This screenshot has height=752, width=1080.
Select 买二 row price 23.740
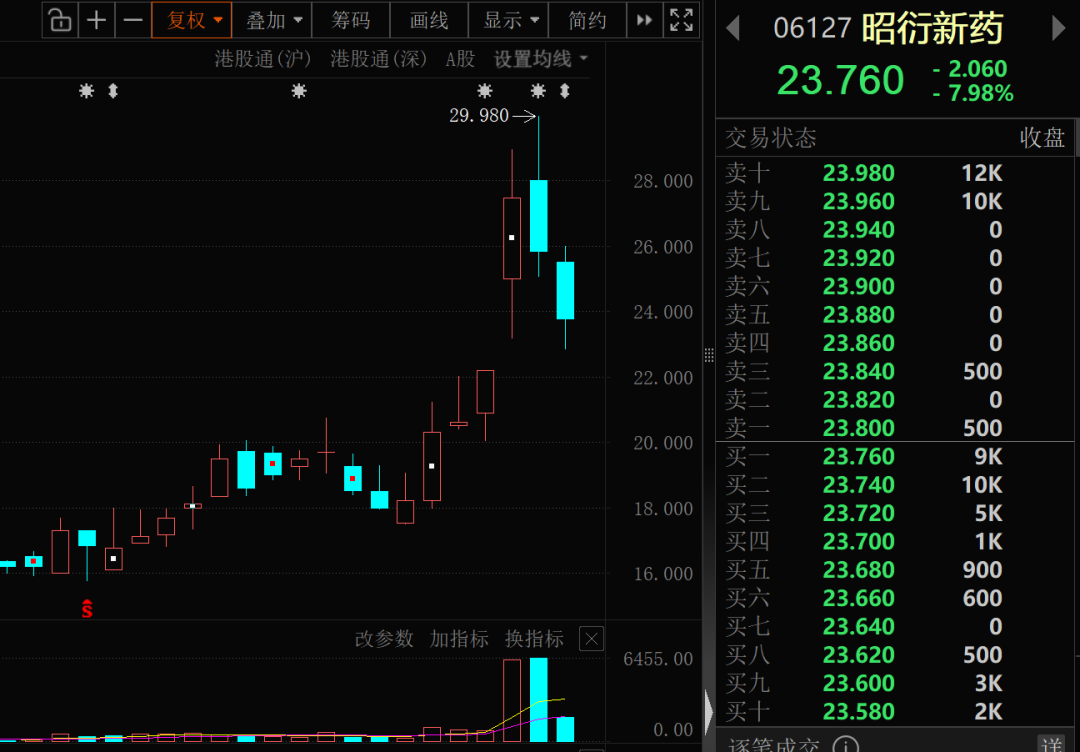coord(859,485)
